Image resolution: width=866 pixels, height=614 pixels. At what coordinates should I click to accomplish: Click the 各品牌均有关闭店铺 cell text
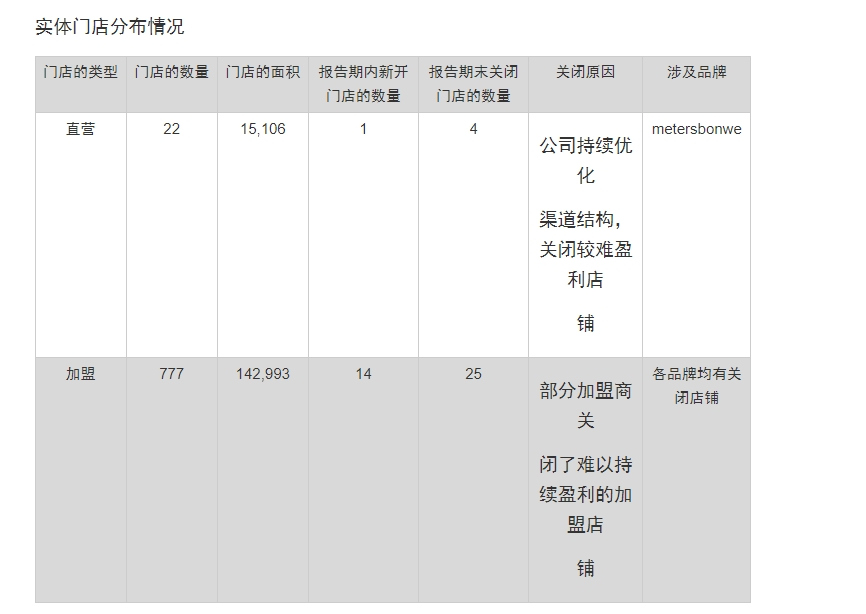[x=696, y=386]
